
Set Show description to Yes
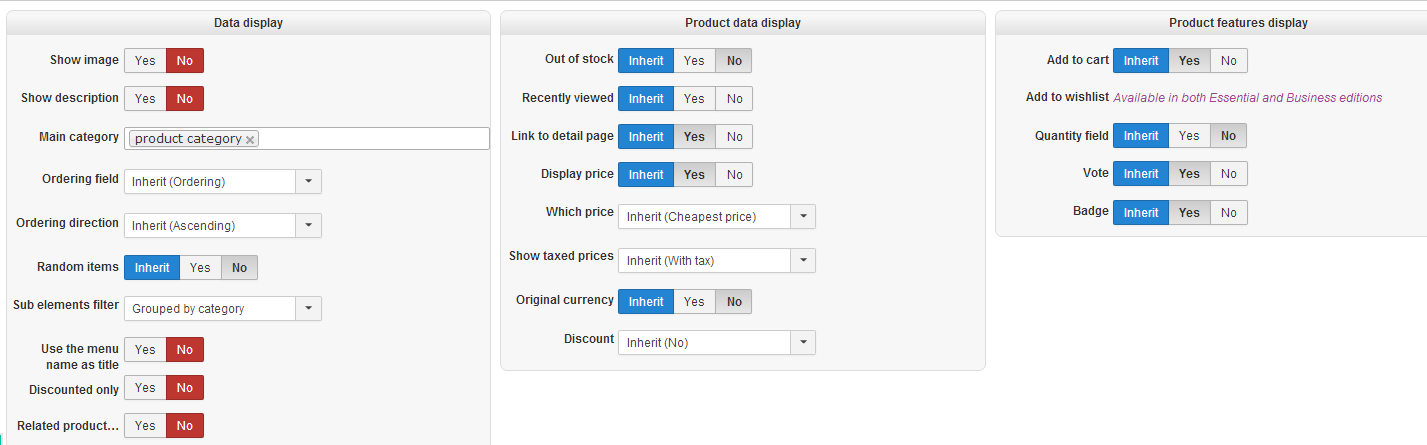click(x=145, y=98)
